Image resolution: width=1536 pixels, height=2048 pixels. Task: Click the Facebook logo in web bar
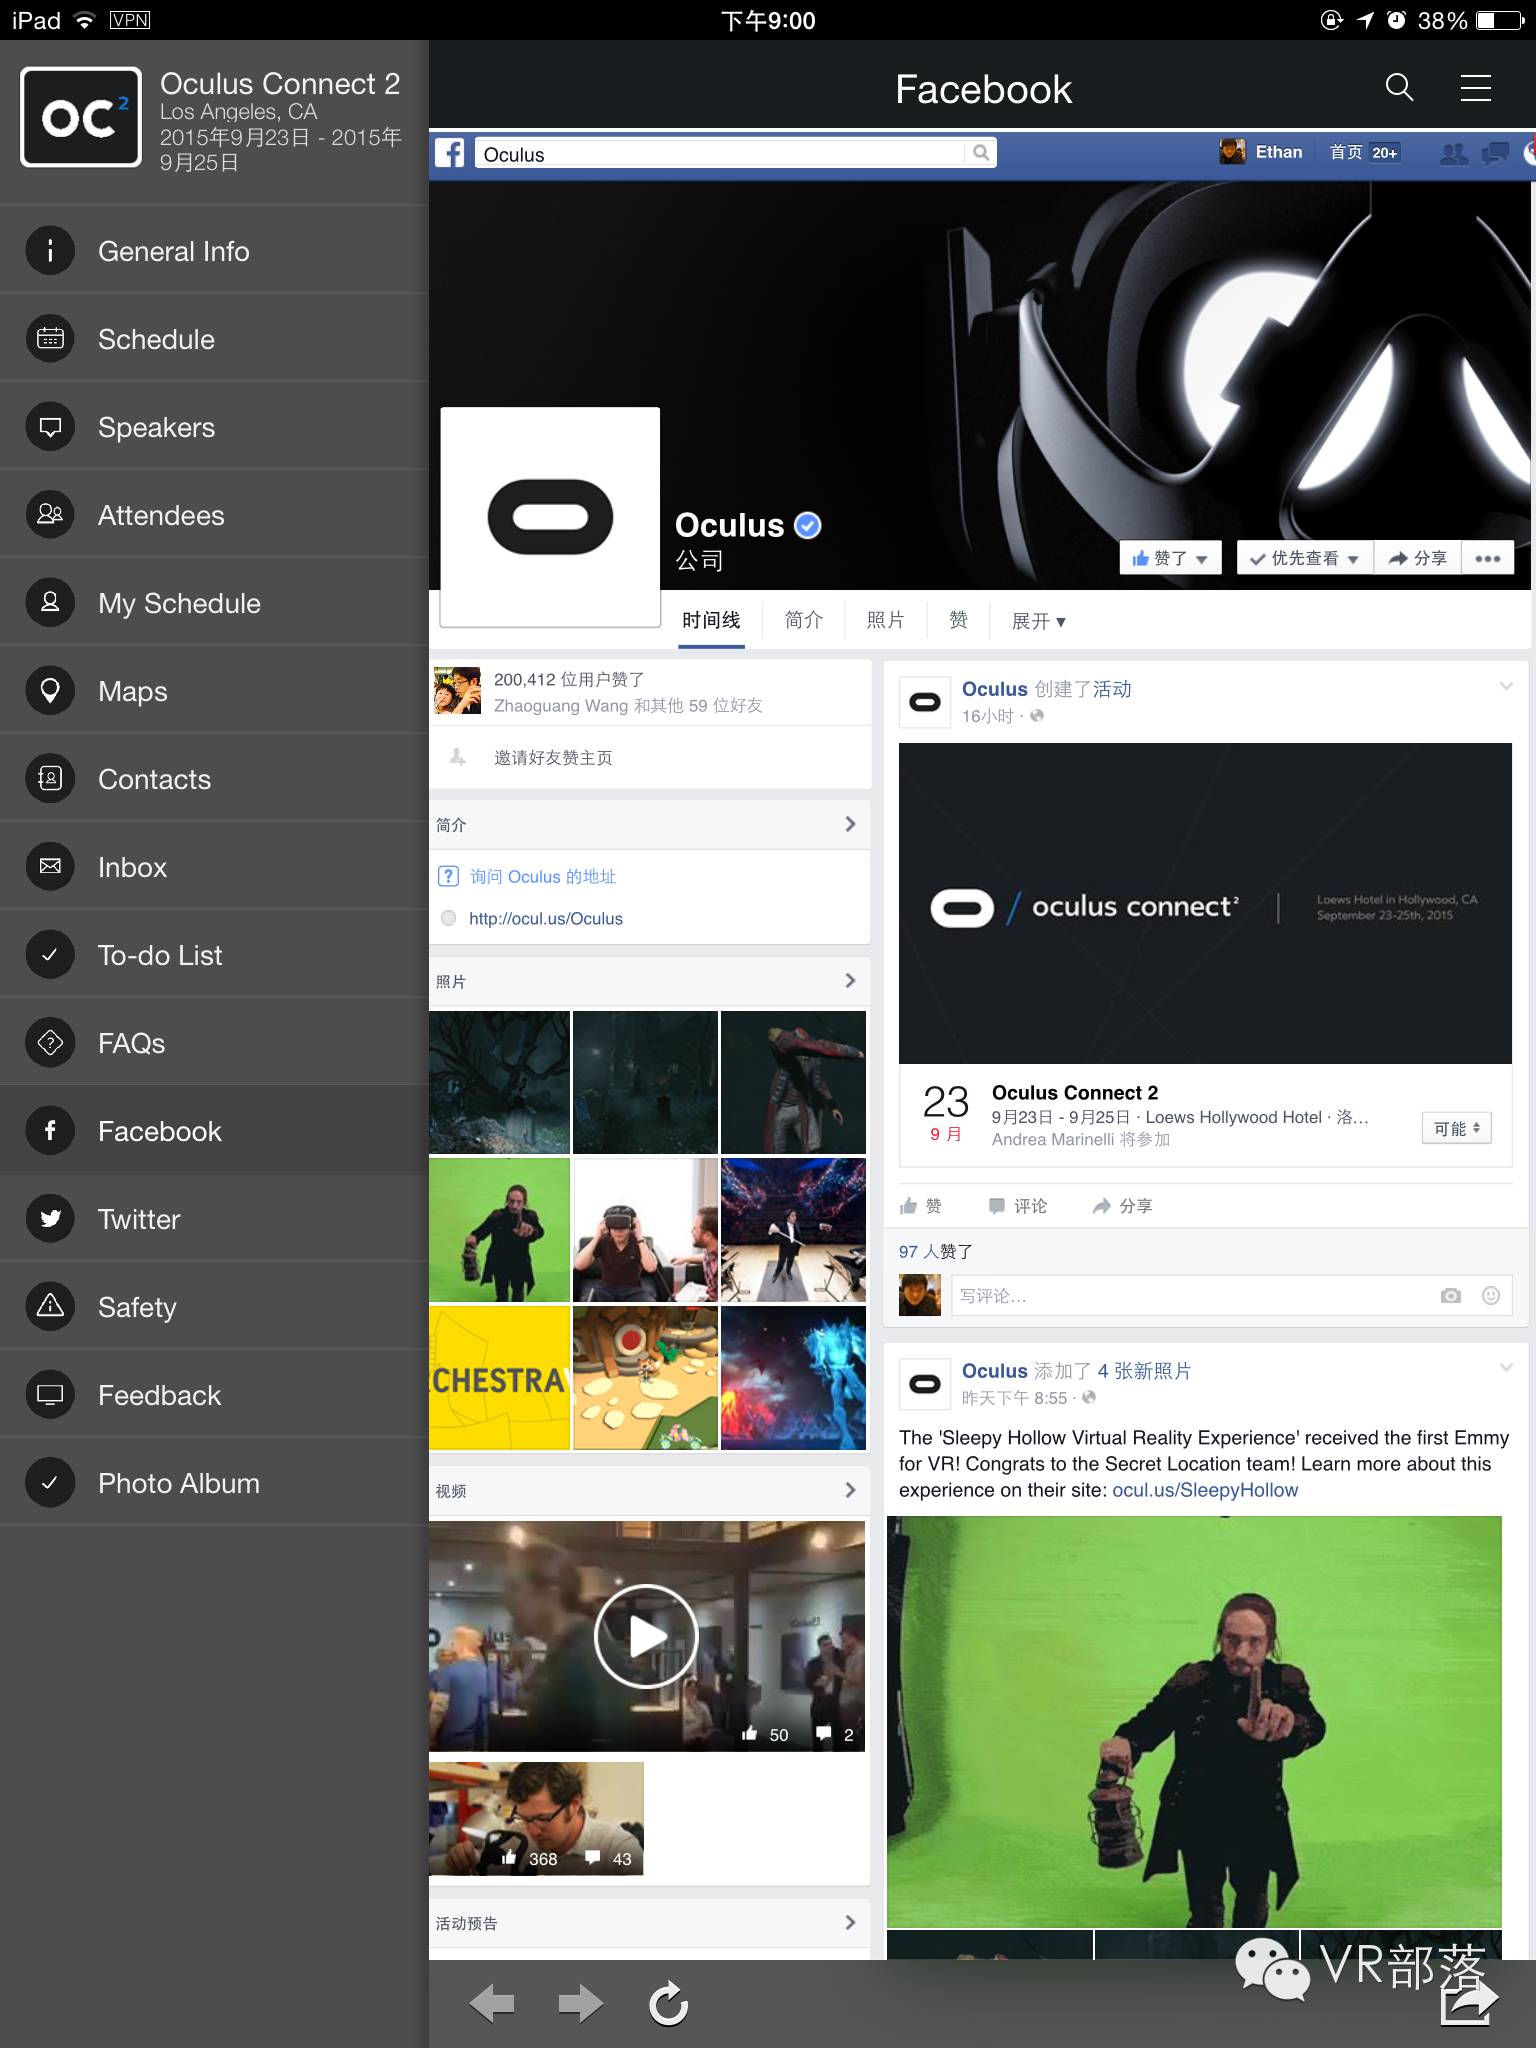450,153
